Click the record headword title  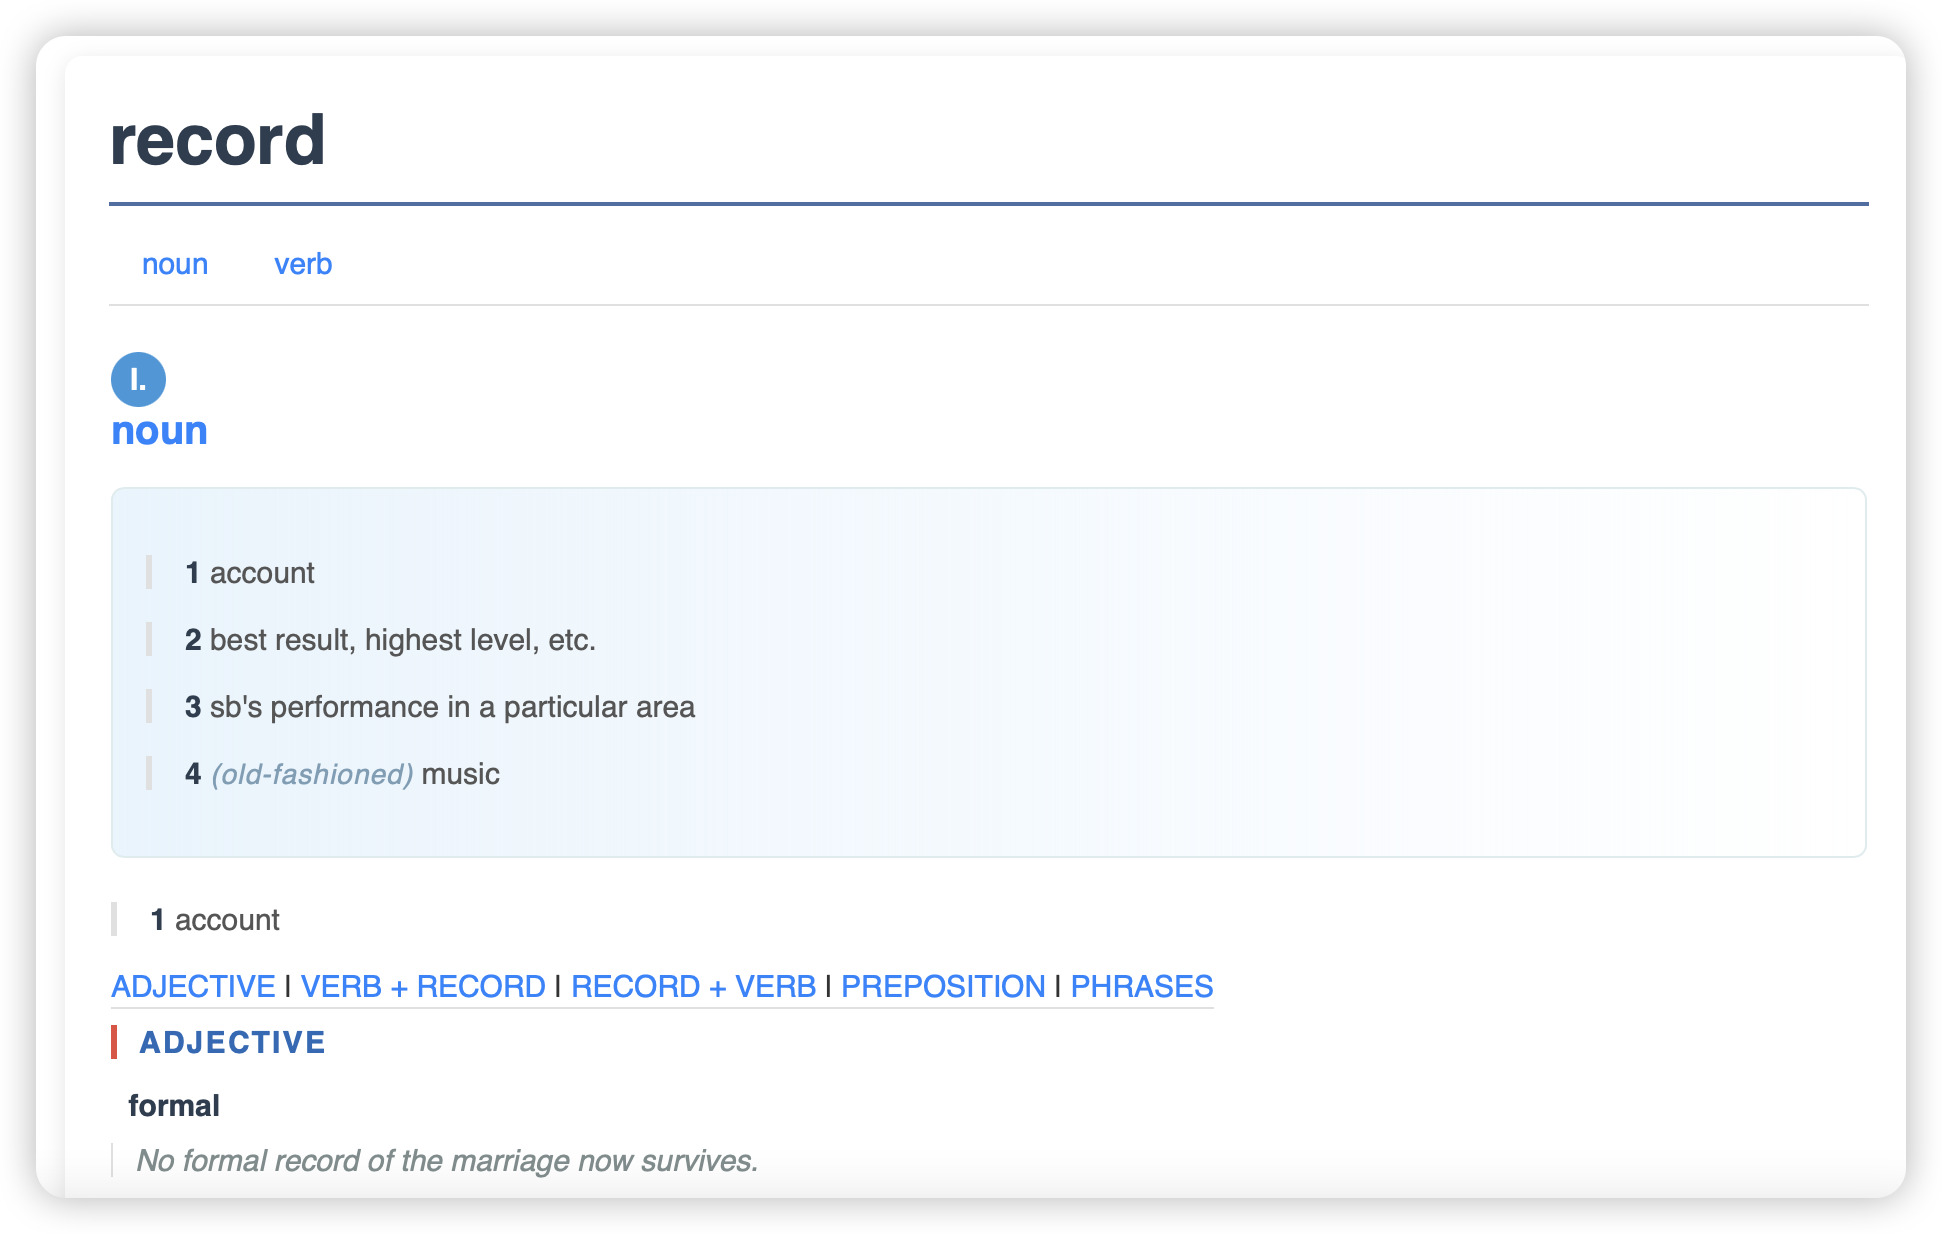click(x=217, y=140)
